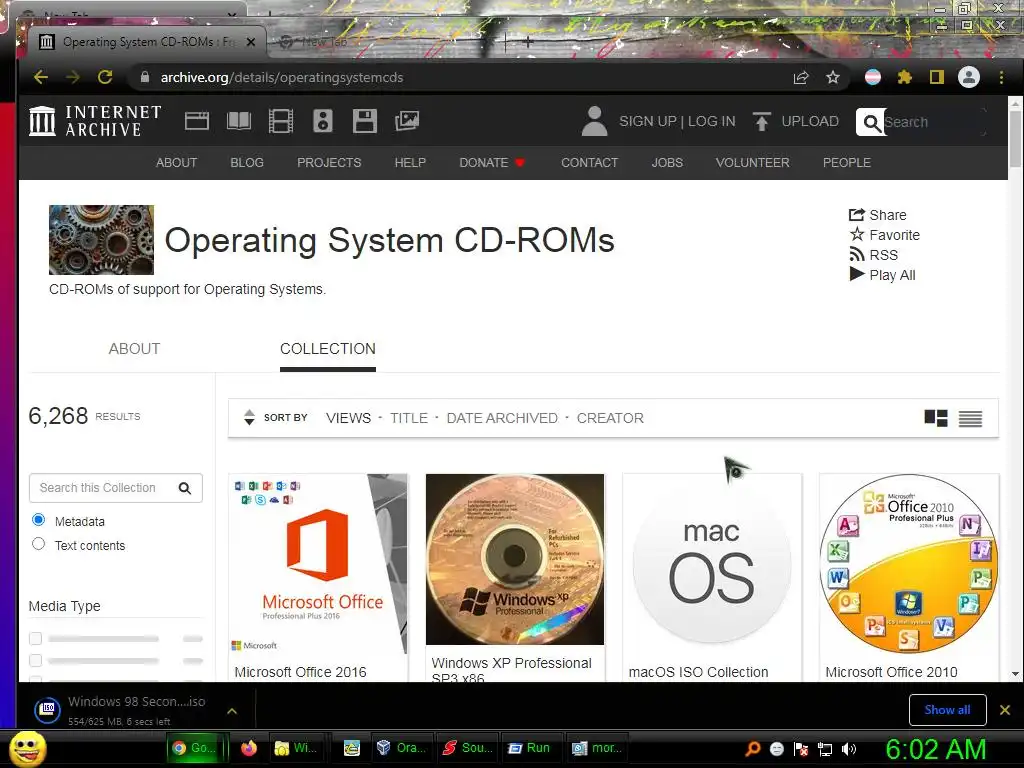Open the Web media type icon
The width and height of the screenshot is (1024, 768).
pyautogui.click(x=197, y=121)
